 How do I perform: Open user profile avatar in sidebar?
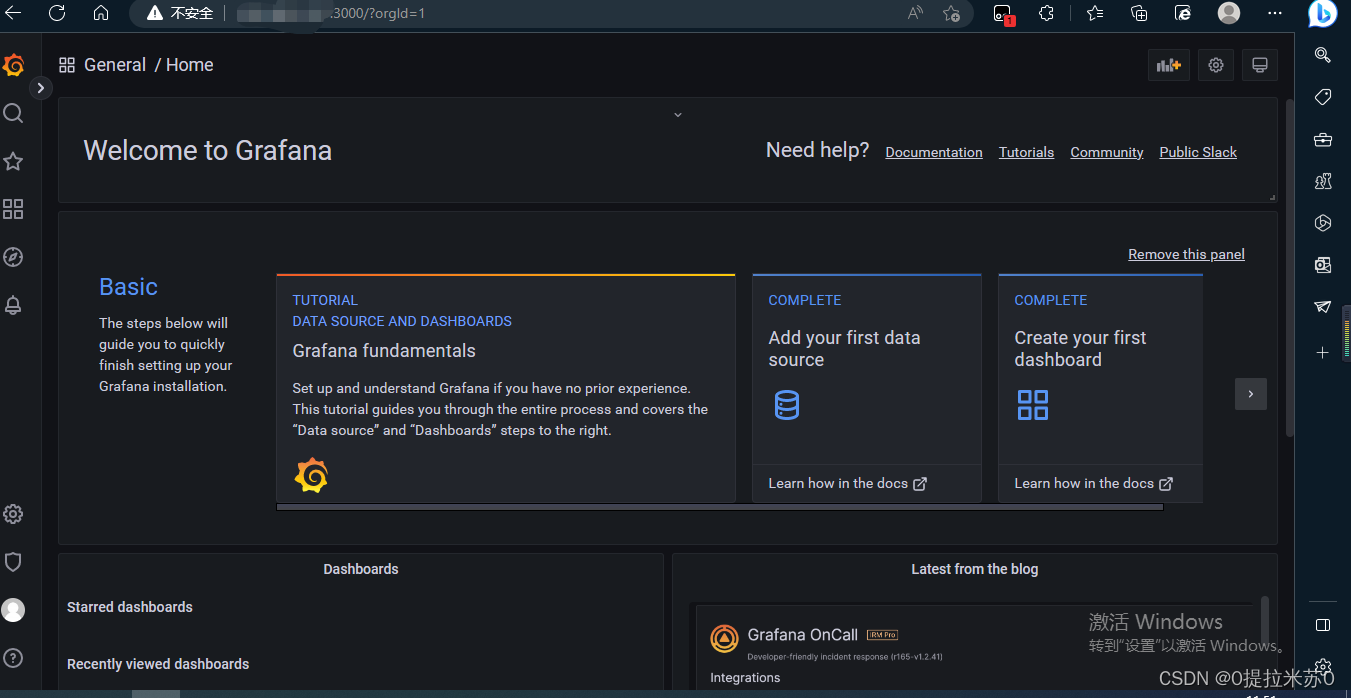[13, 610]
